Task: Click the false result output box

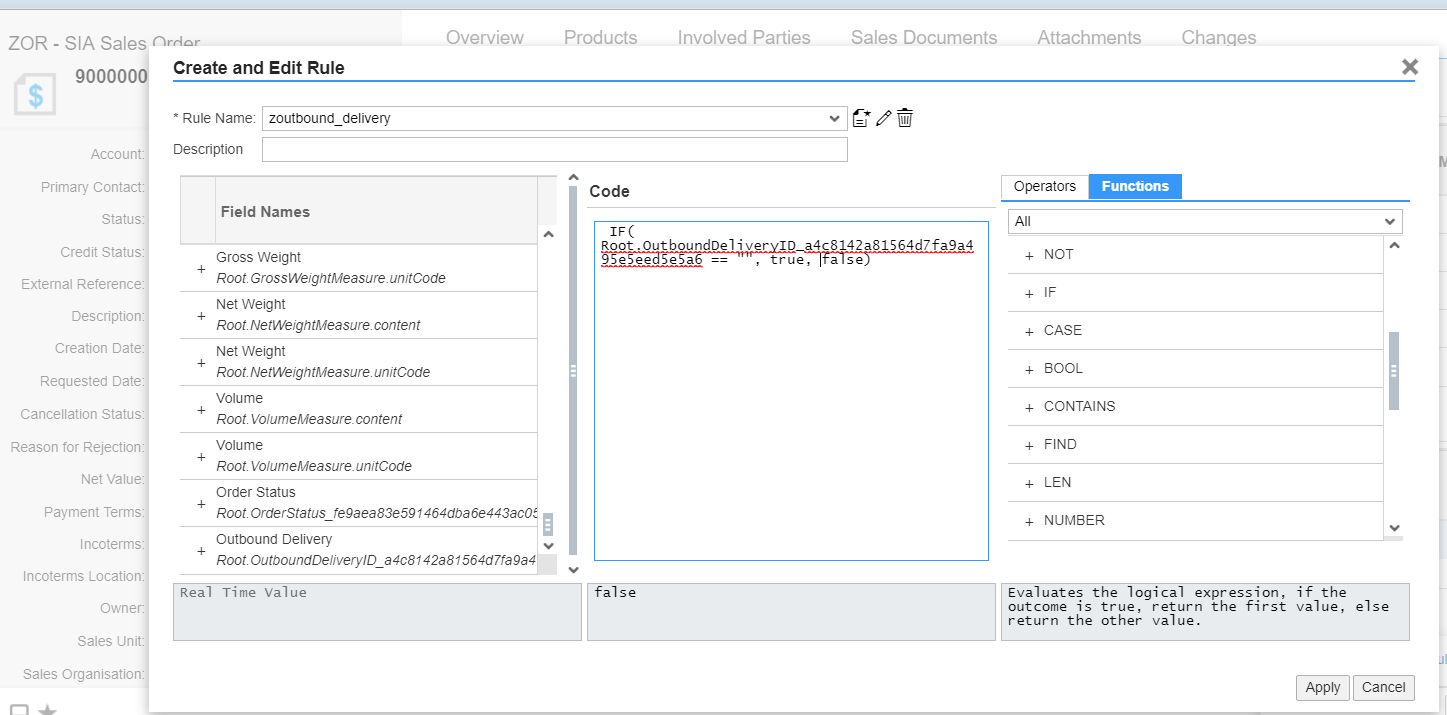Action: 791,612
